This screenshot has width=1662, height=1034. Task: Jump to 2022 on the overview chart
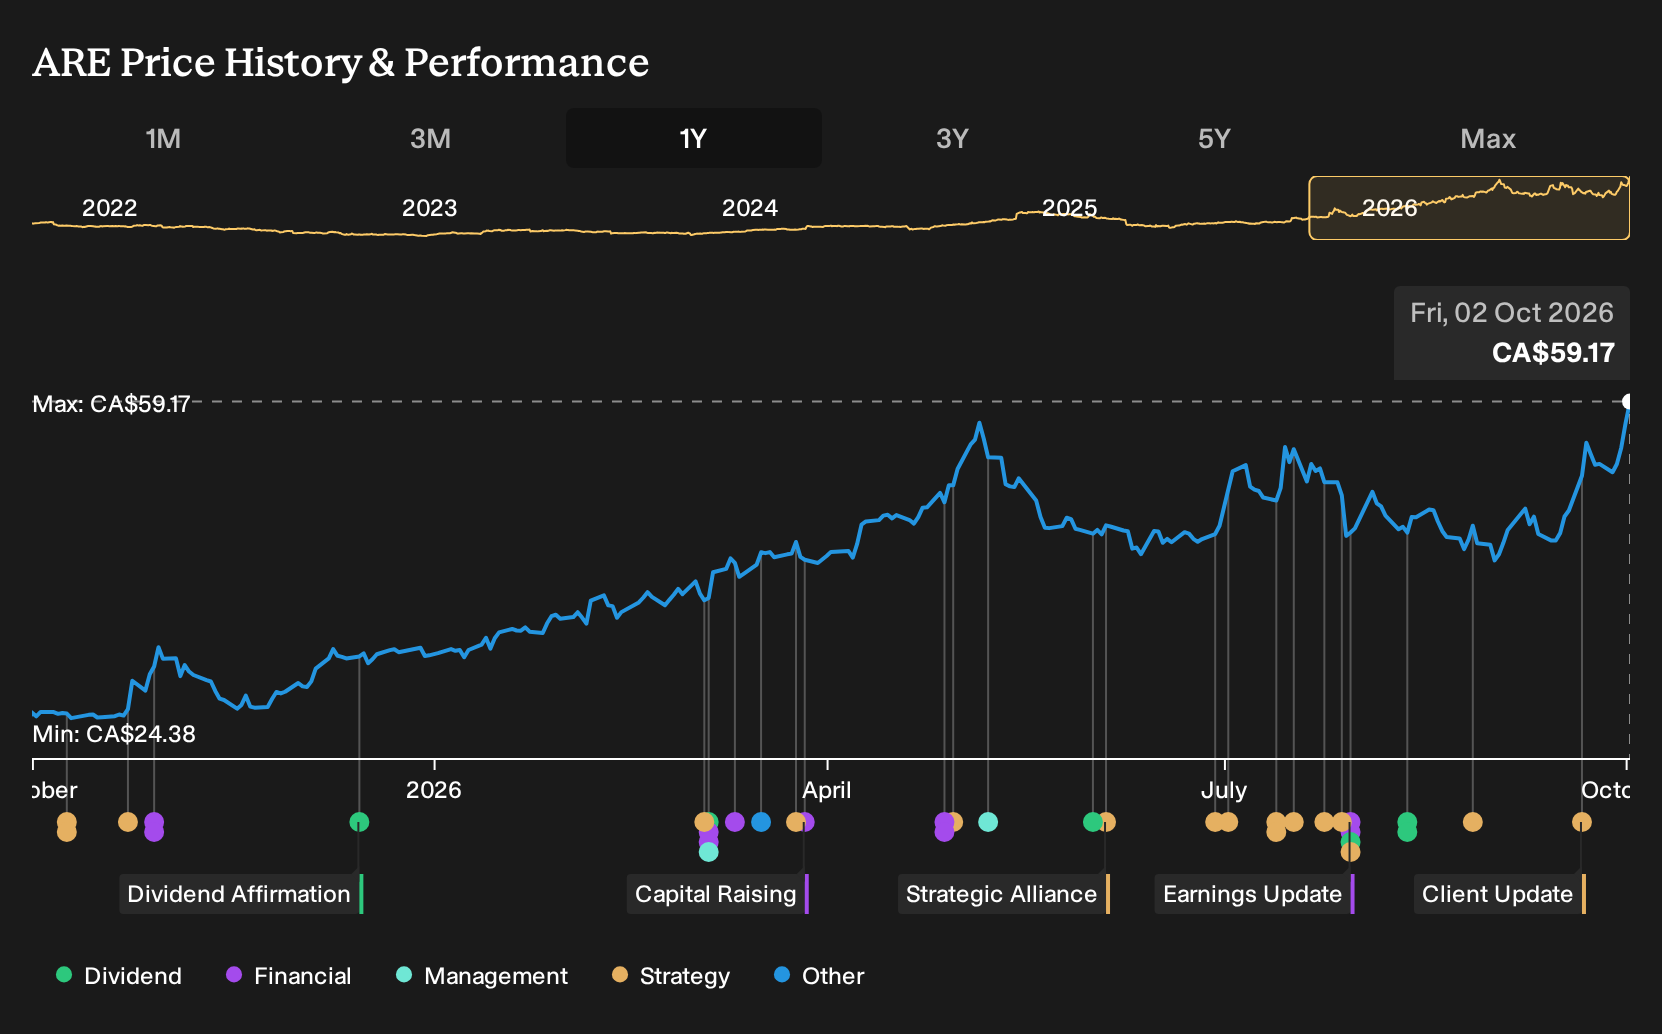(109, 208)
